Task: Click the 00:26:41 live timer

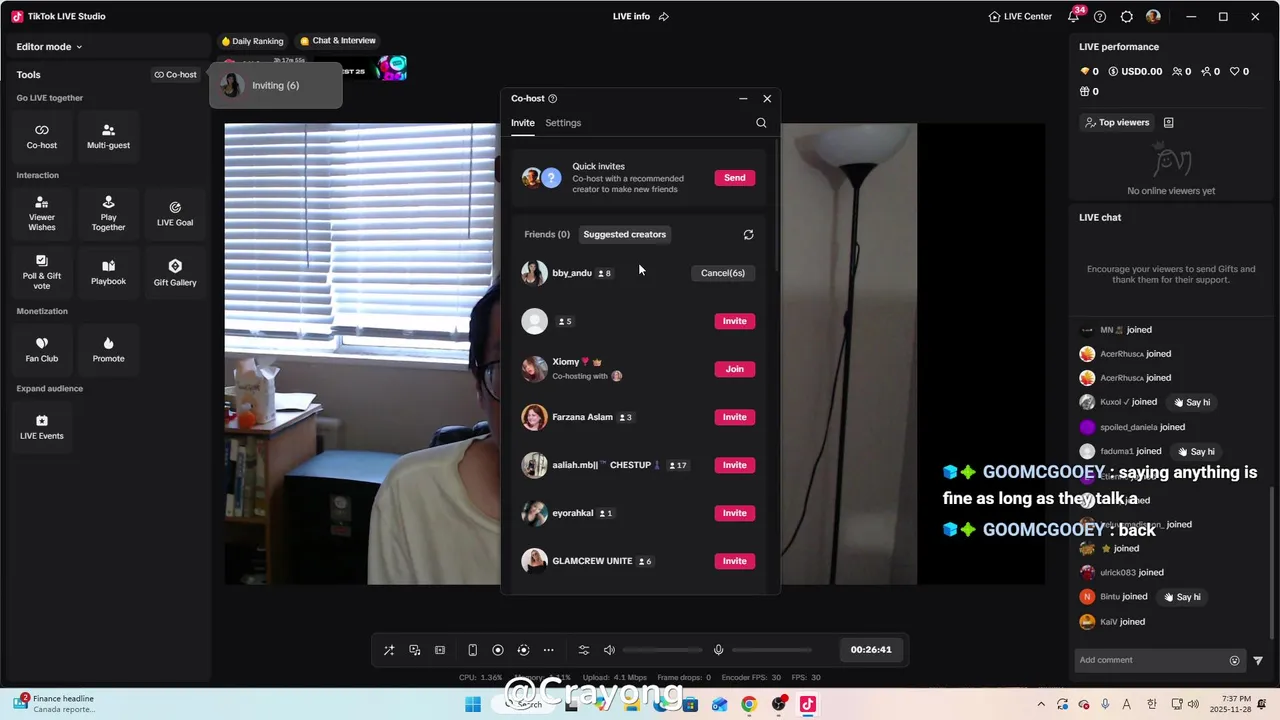Action: coord(871,650)
